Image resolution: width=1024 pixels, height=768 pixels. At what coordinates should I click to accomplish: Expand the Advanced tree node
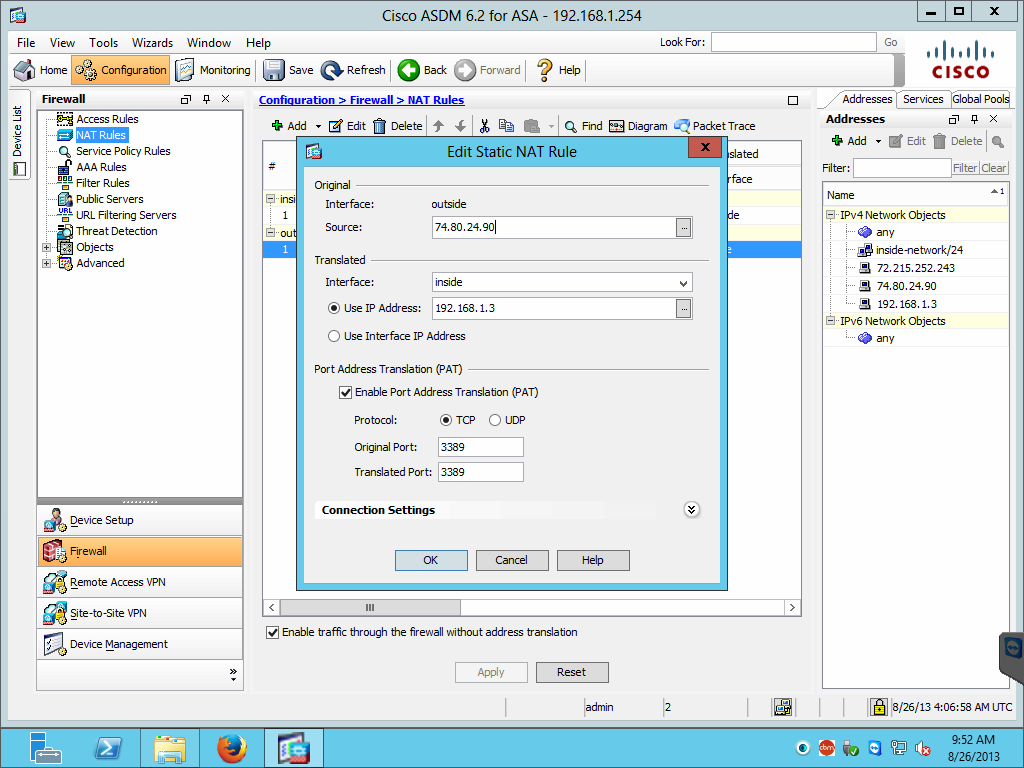(46, 264)
